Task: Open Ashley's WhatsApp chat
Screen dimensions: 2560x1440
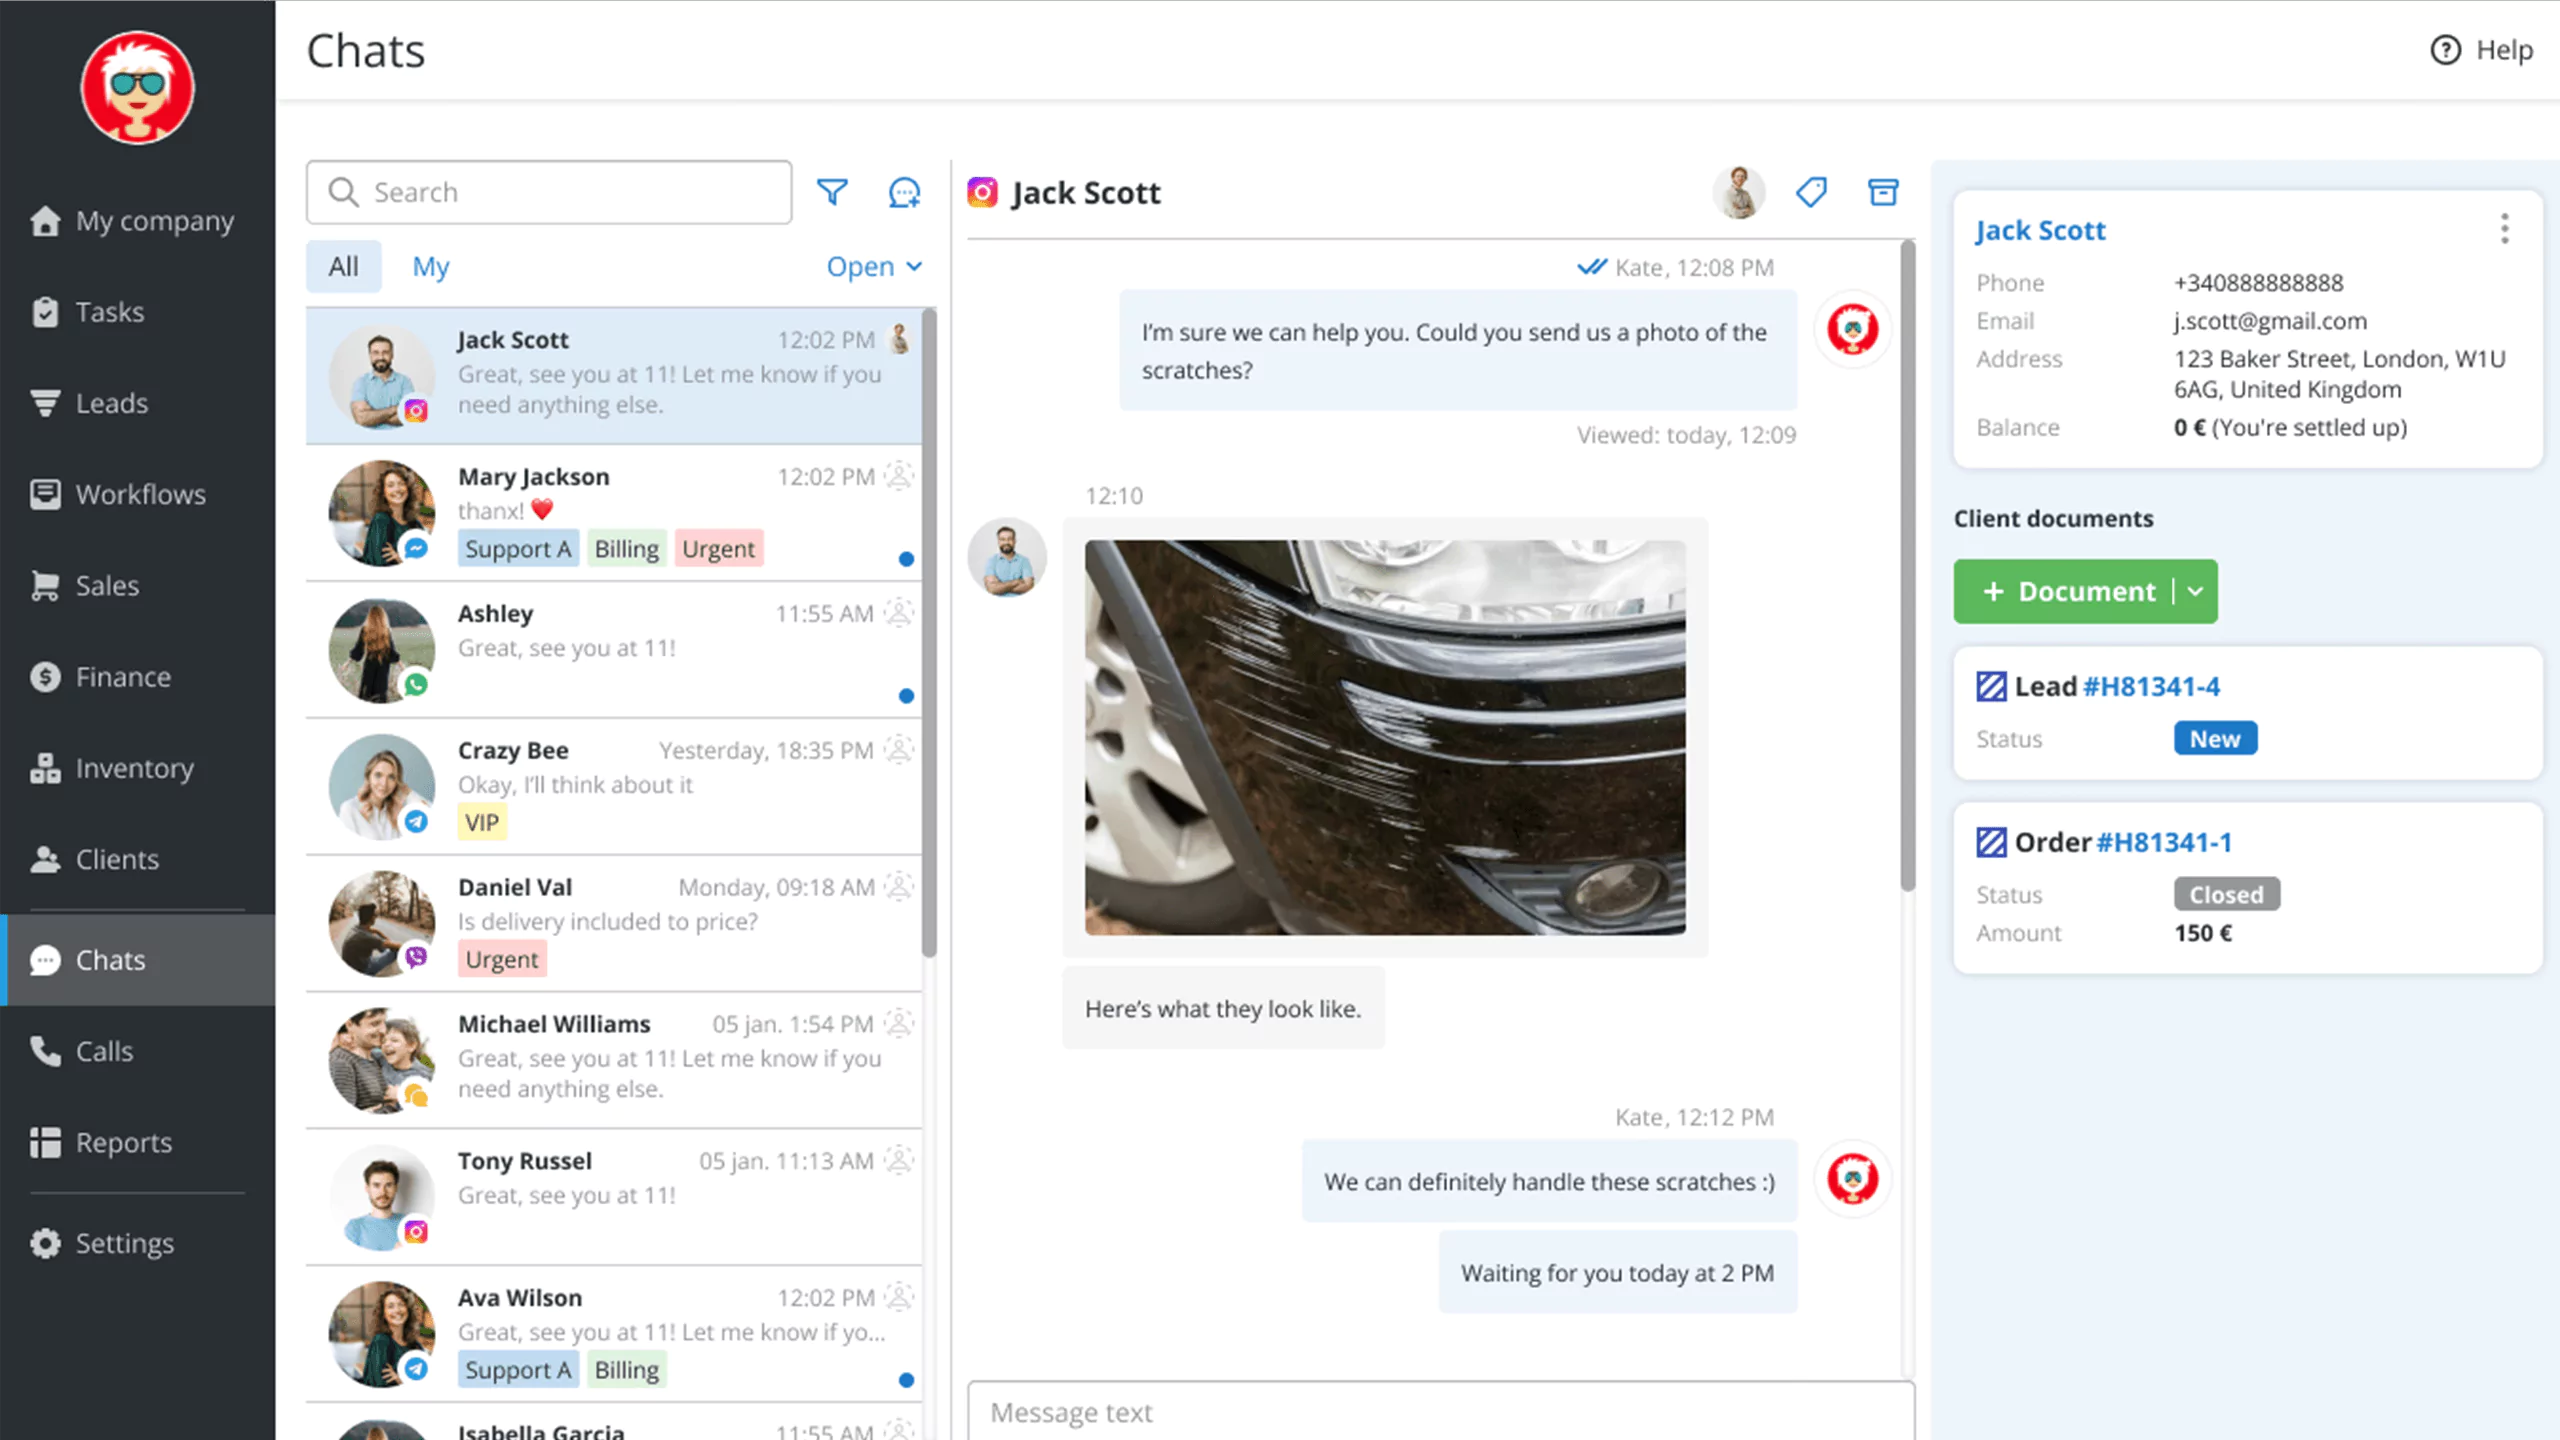Action: pos(614,650)
